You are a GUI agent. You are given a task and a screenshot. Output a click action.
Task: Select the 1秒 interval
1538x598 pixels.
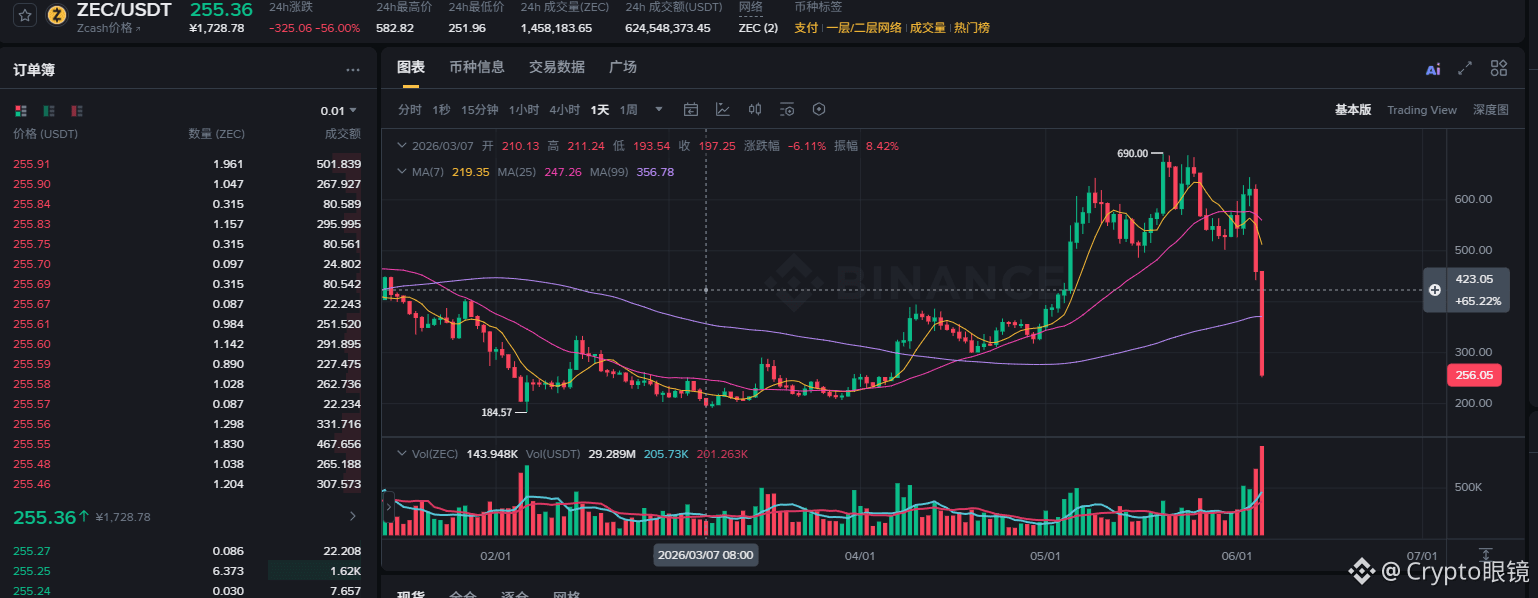[441, 109]
